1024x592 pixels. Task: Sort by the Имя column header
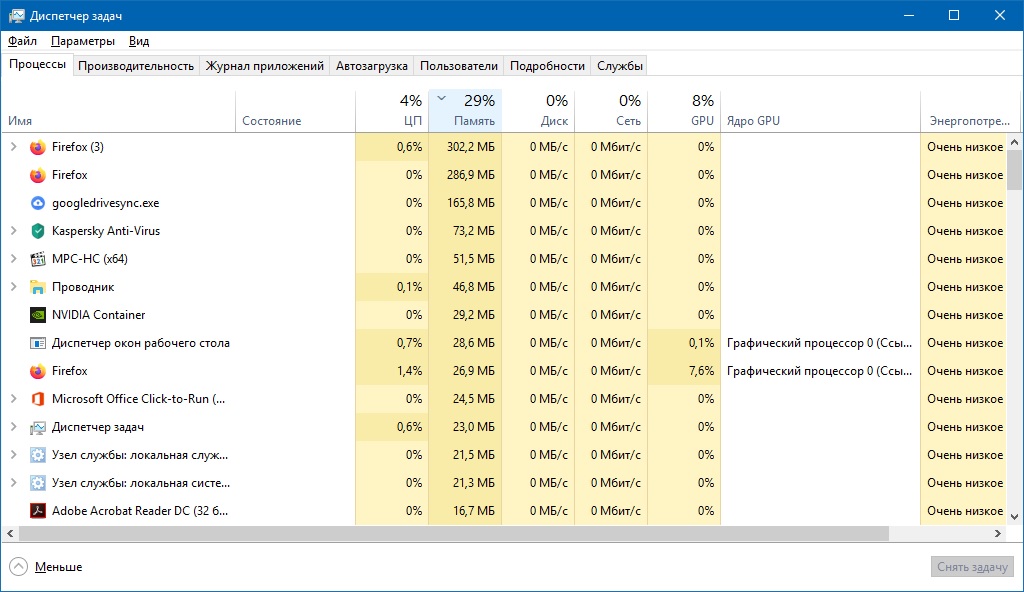(x=118, y=111)
